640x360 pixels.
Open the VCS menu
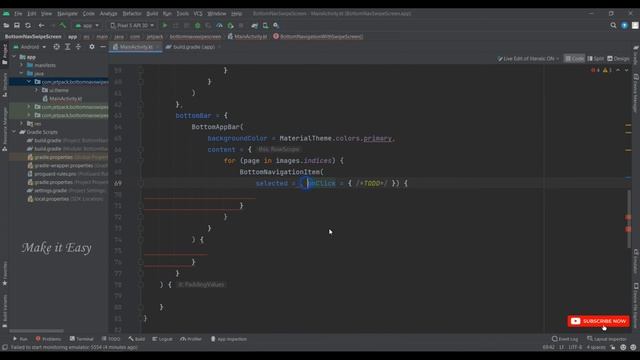198,13
